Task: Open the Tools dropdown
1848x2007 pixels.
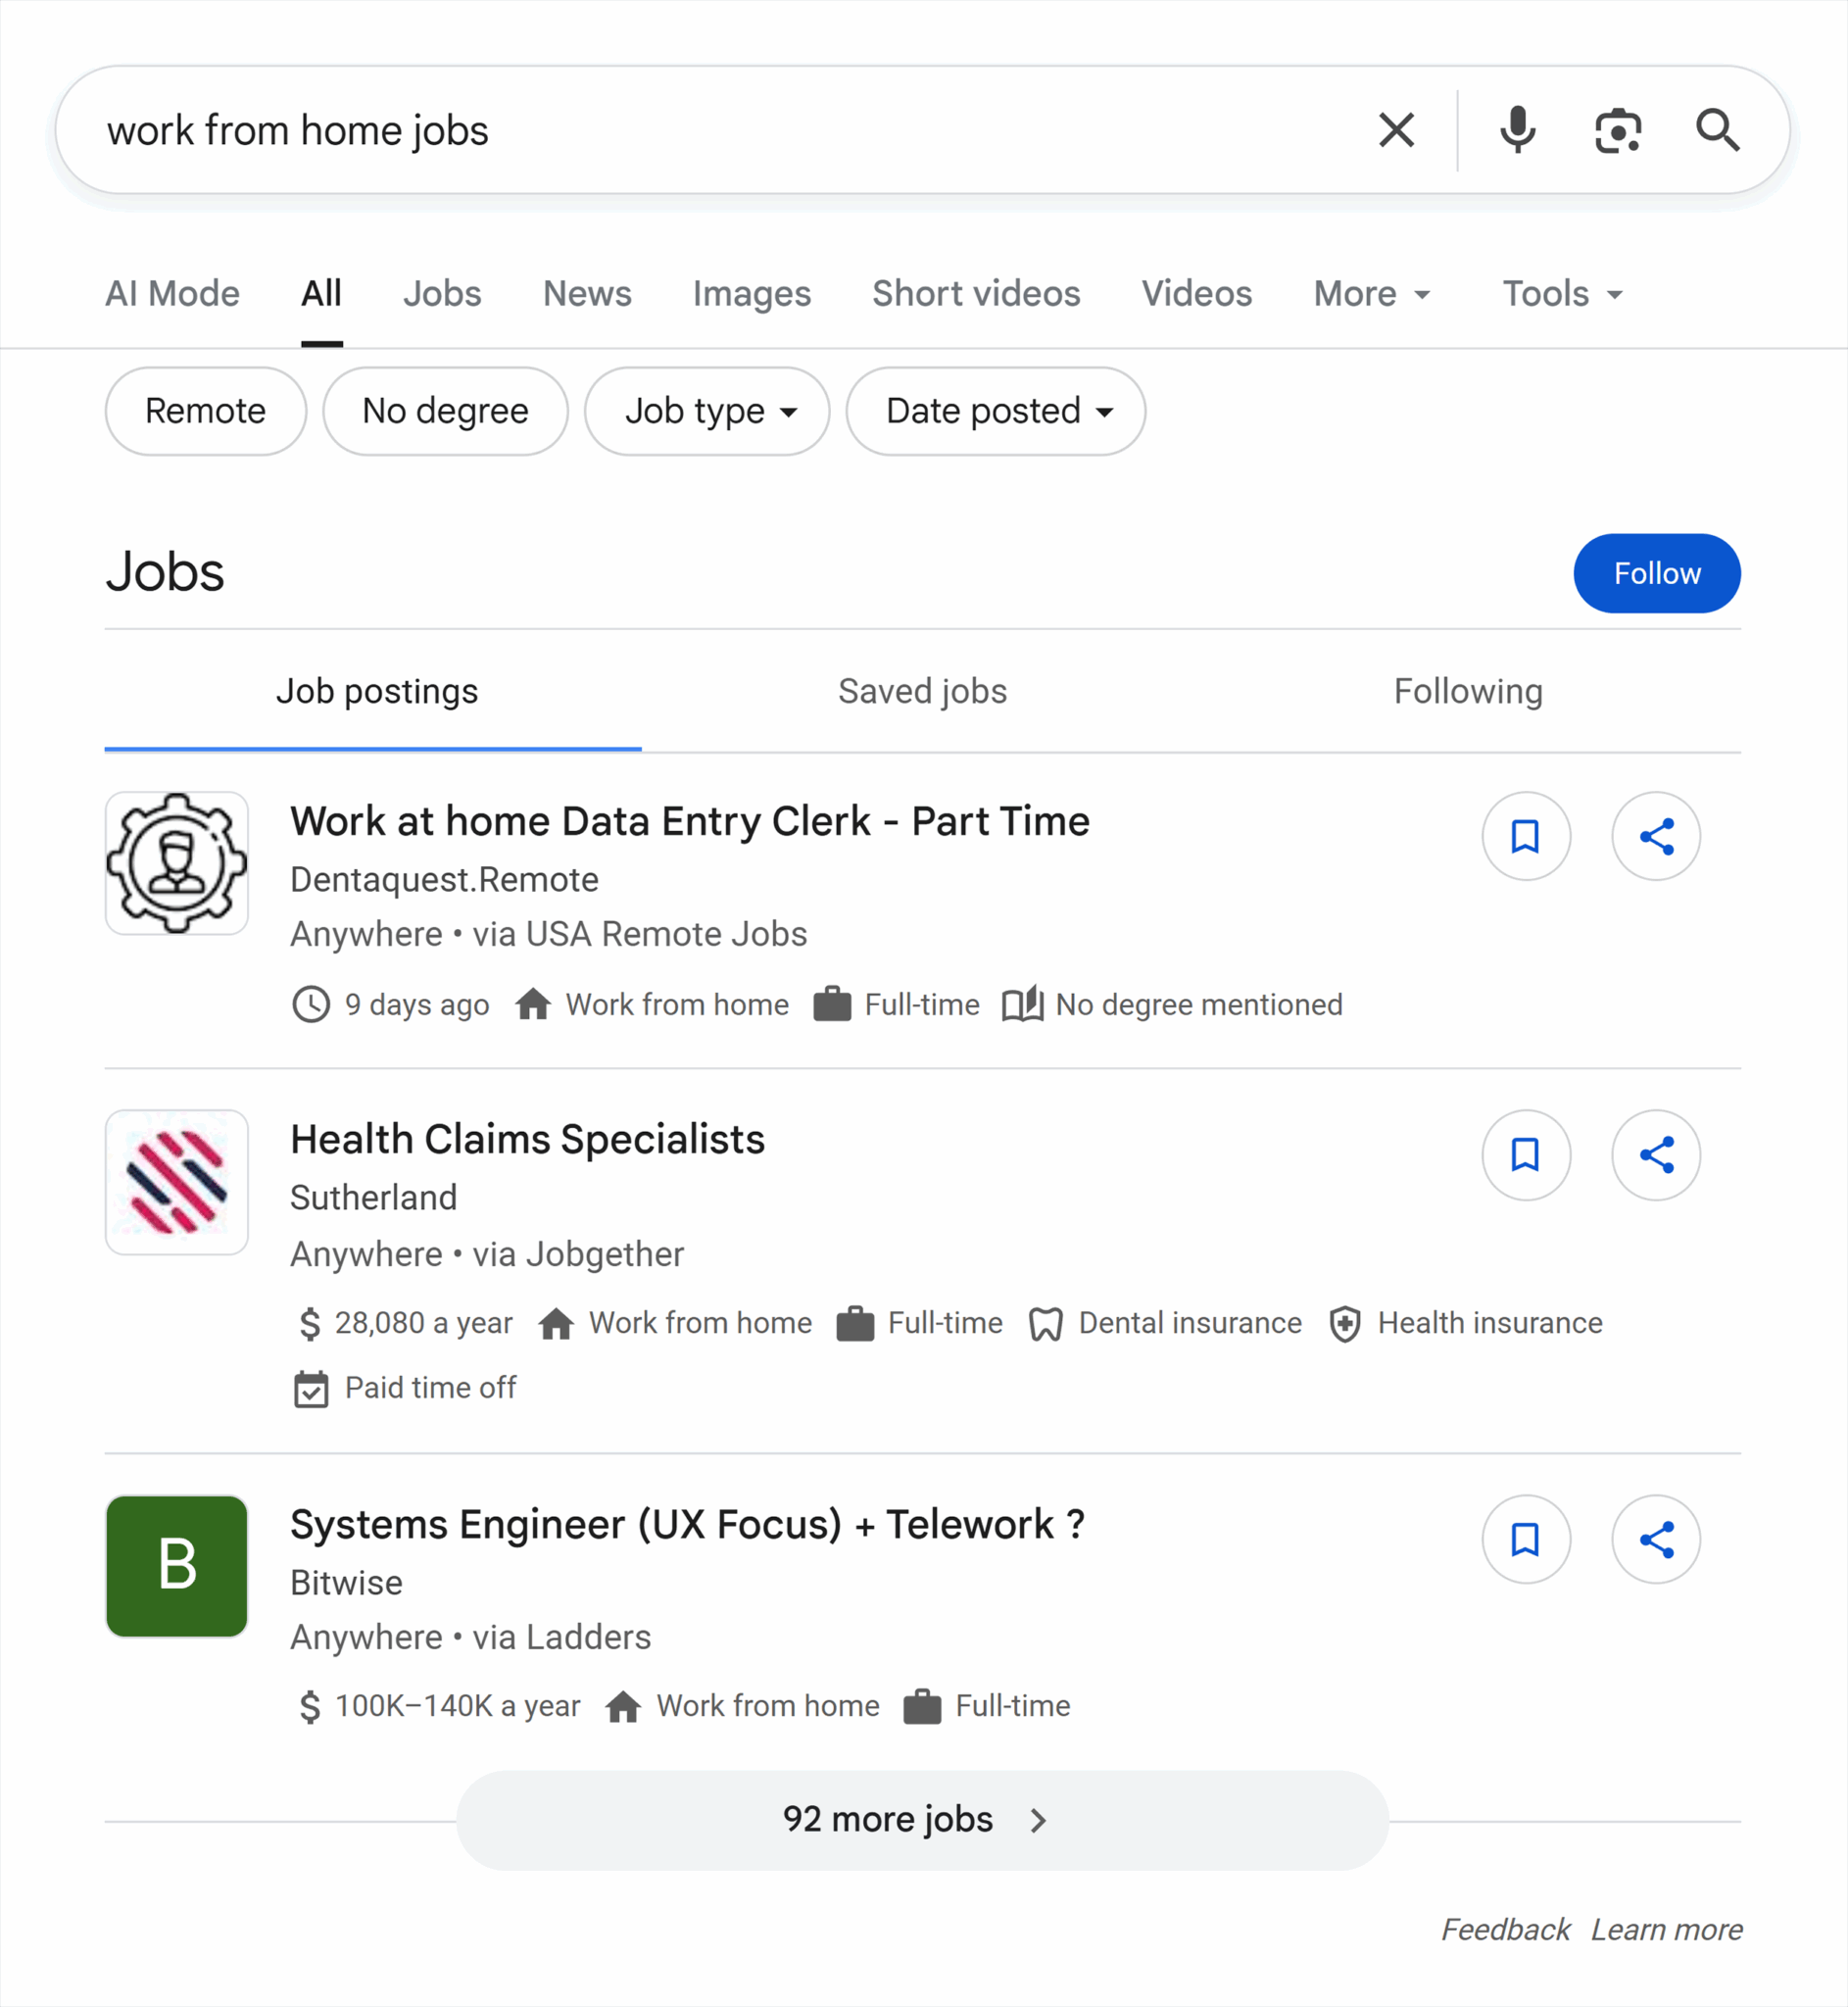Action: point(1562,294)
